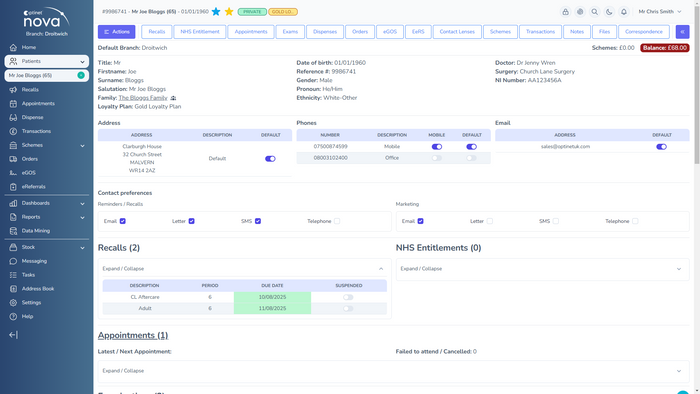Toggle dark mode with the moon icon
700x394 pixels.
[609, 12]
